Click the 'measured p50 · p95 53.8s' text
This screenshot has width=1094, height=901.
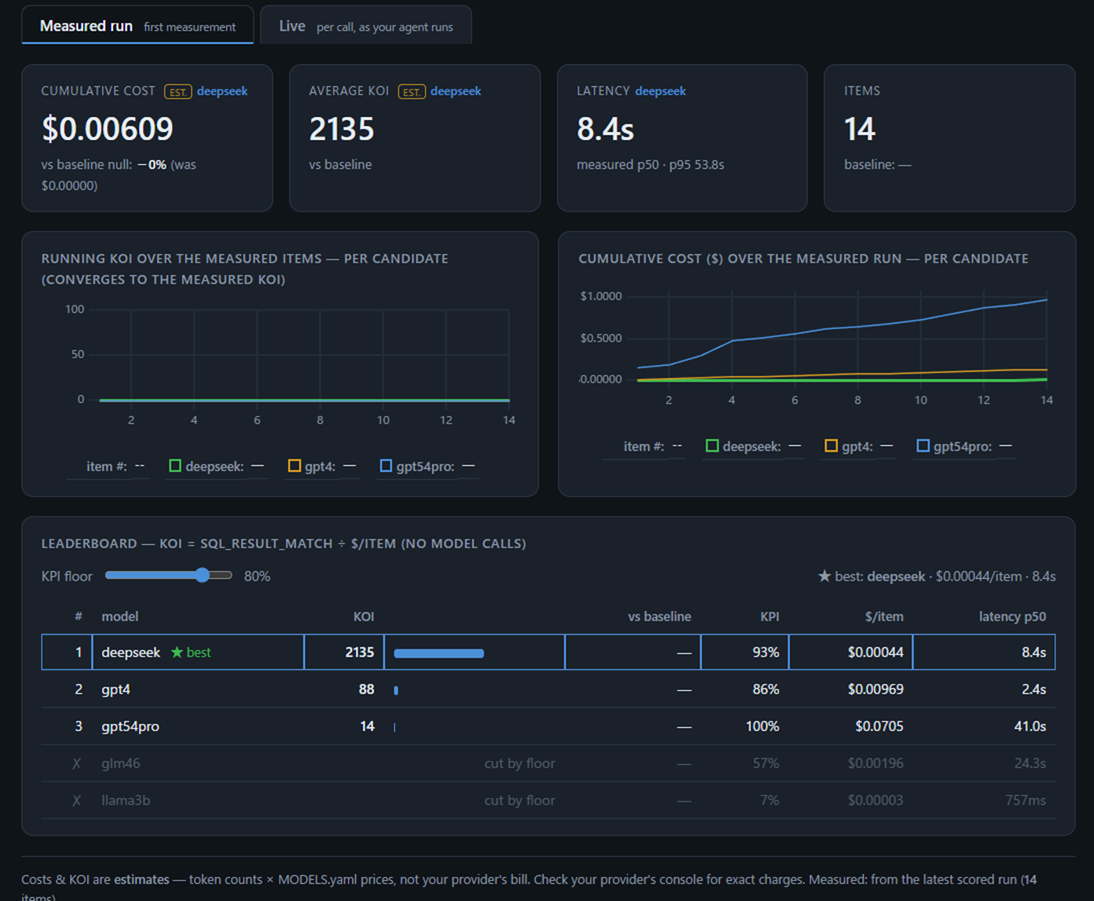click(x=650, y=165)
